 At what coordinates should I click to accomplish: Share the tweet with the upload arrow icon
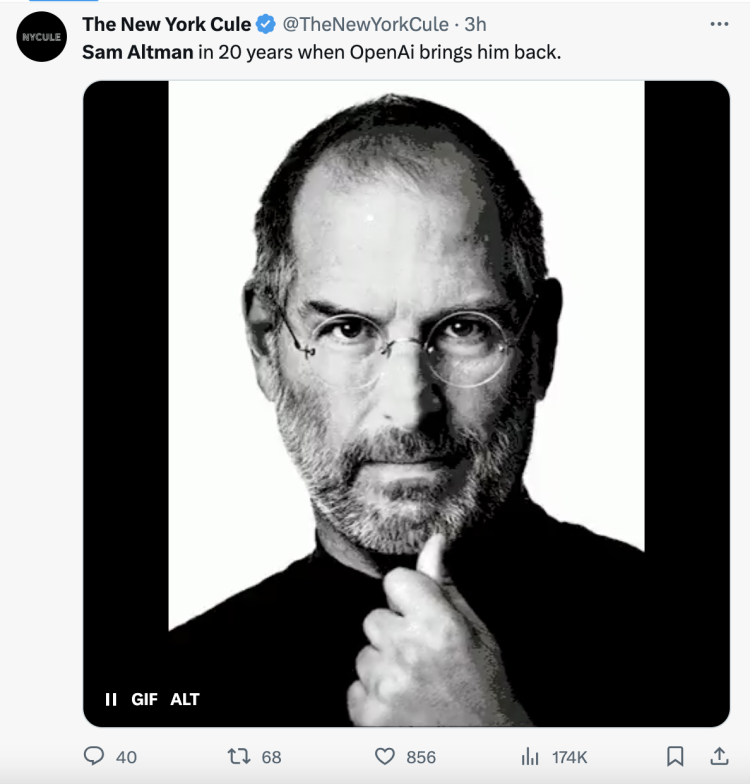pos(718,756)
